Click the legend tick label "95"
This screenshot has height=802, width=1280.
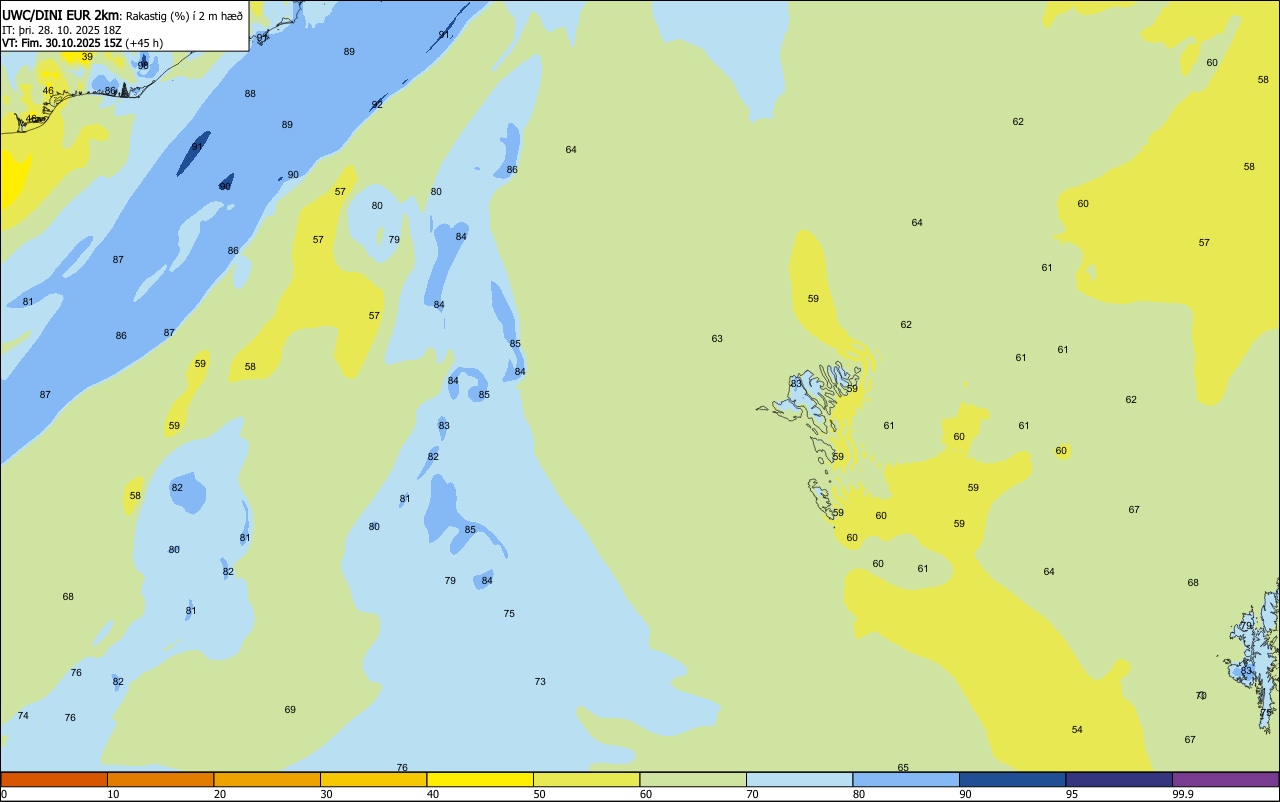(x=1072, y=794)
